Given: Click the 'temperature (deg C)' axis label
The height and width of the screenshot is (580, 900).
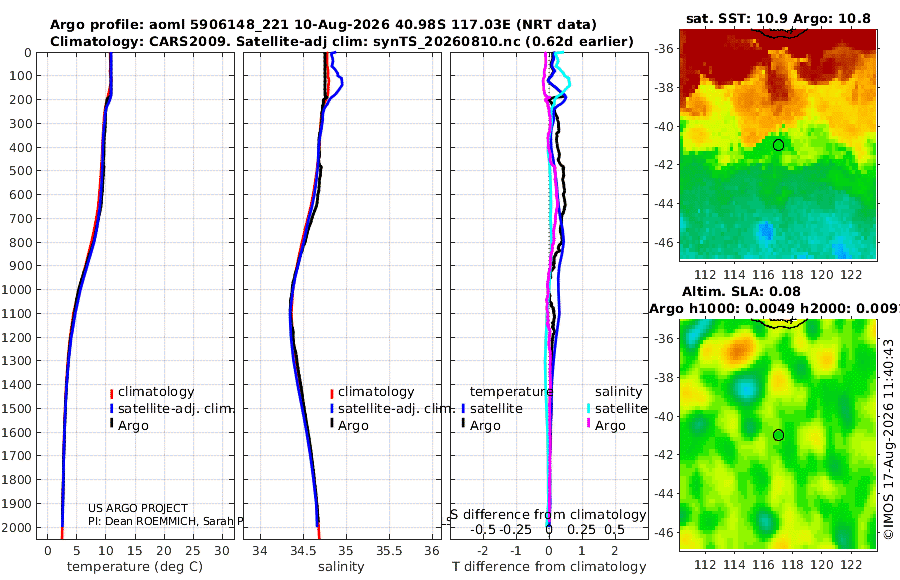Looking at the screenshot, I should point(135,567).
